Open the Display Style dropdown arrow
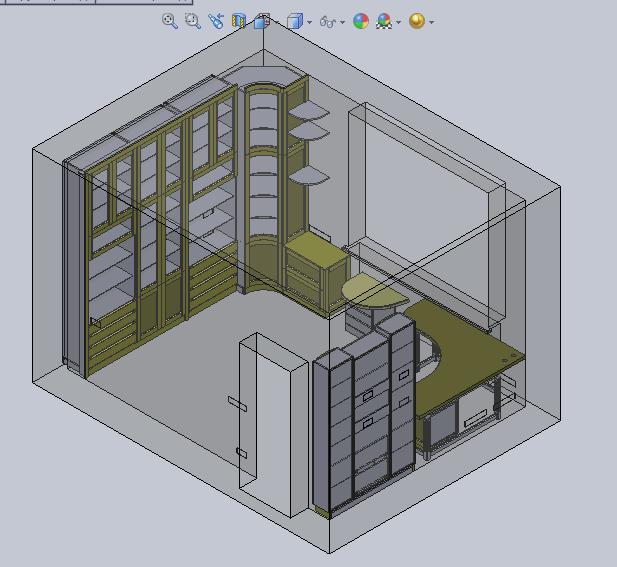The width and height of the screenshot is (617, 567). pyautogui.click(x=309, y=22)
